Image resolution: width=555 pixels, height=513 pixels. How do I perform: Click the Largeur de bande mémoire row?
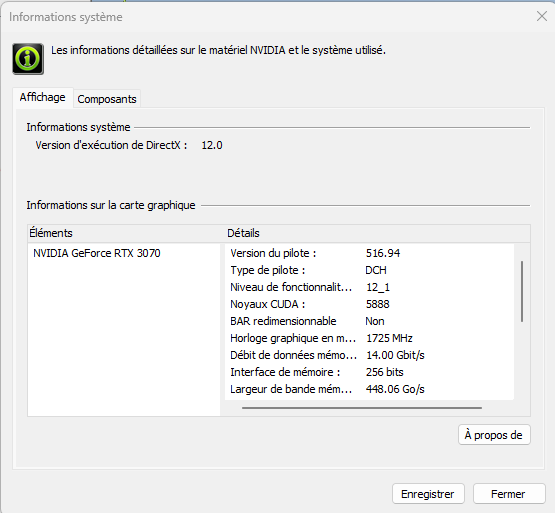369,389
